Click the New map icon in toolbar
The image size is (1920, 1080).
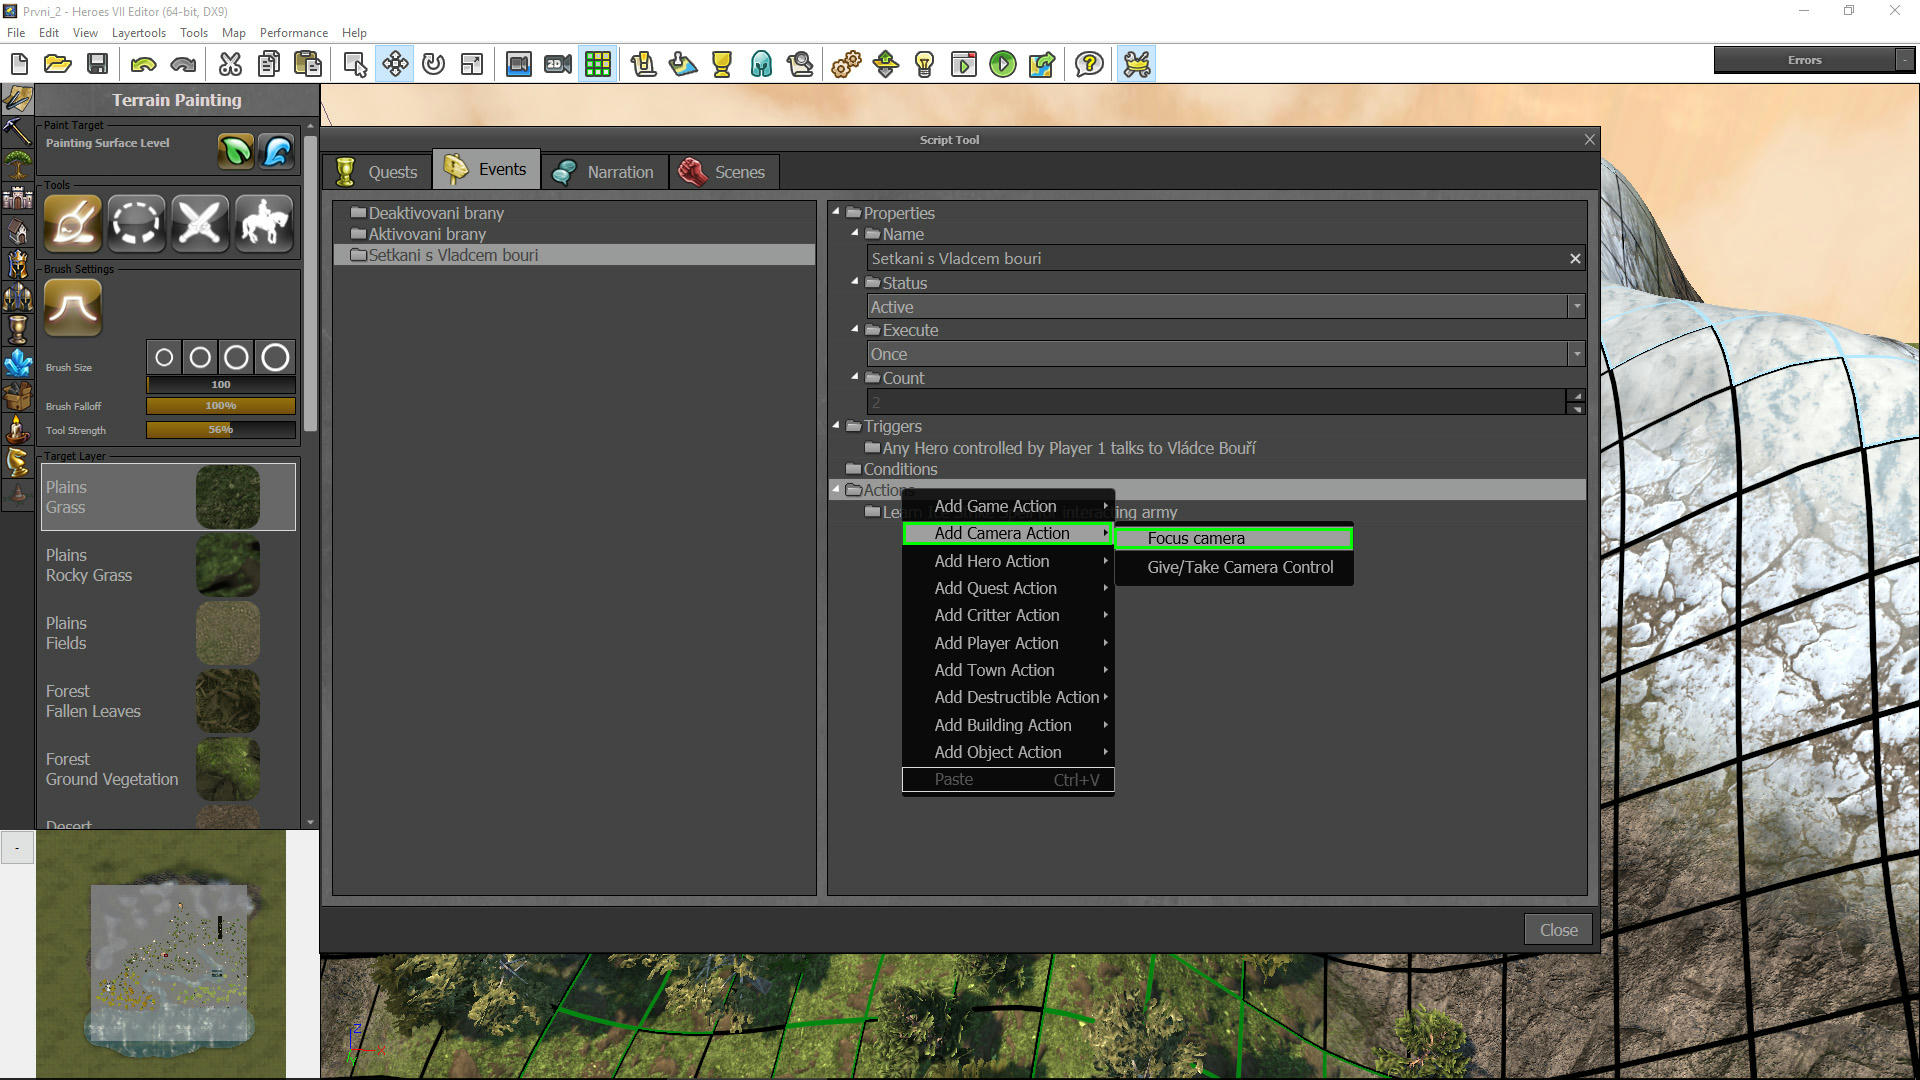pos(19,65)
